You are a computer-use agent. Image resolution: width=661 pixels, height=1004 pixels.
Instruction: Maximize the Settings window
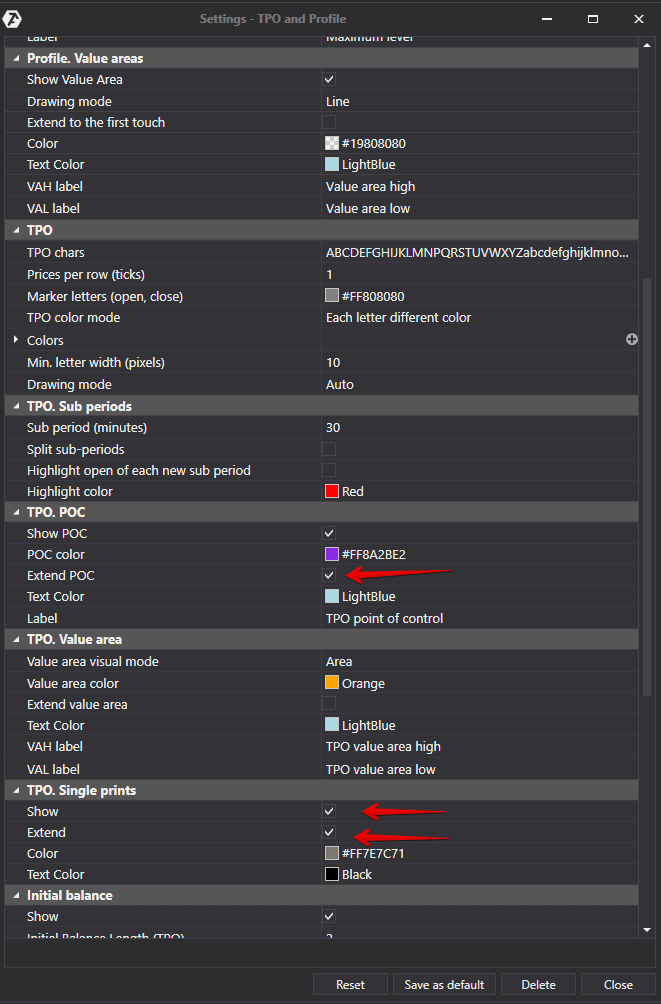click(593, 18)
